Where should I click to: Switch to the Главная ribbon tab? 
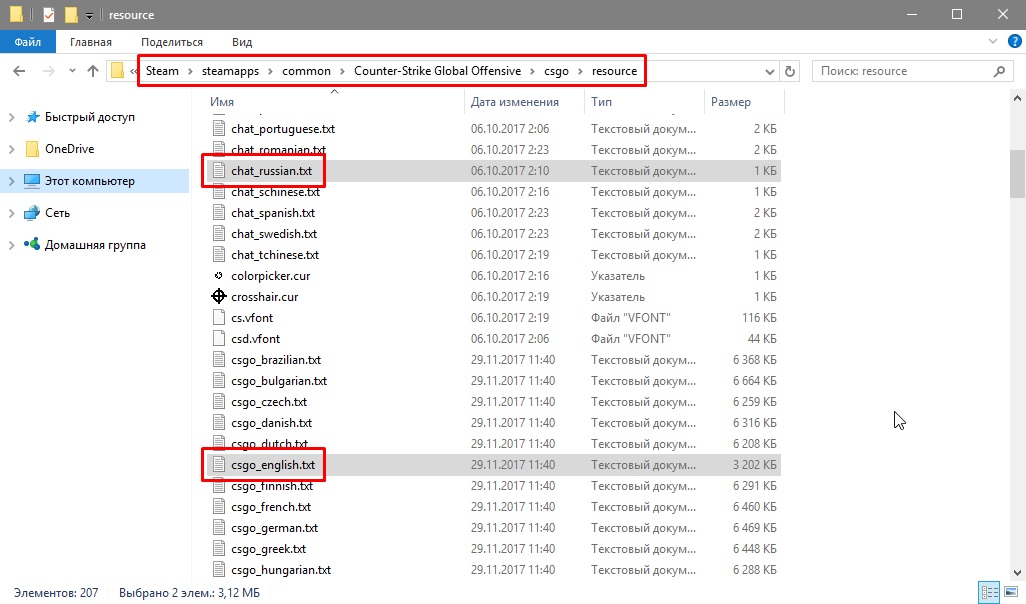point(91,42)
